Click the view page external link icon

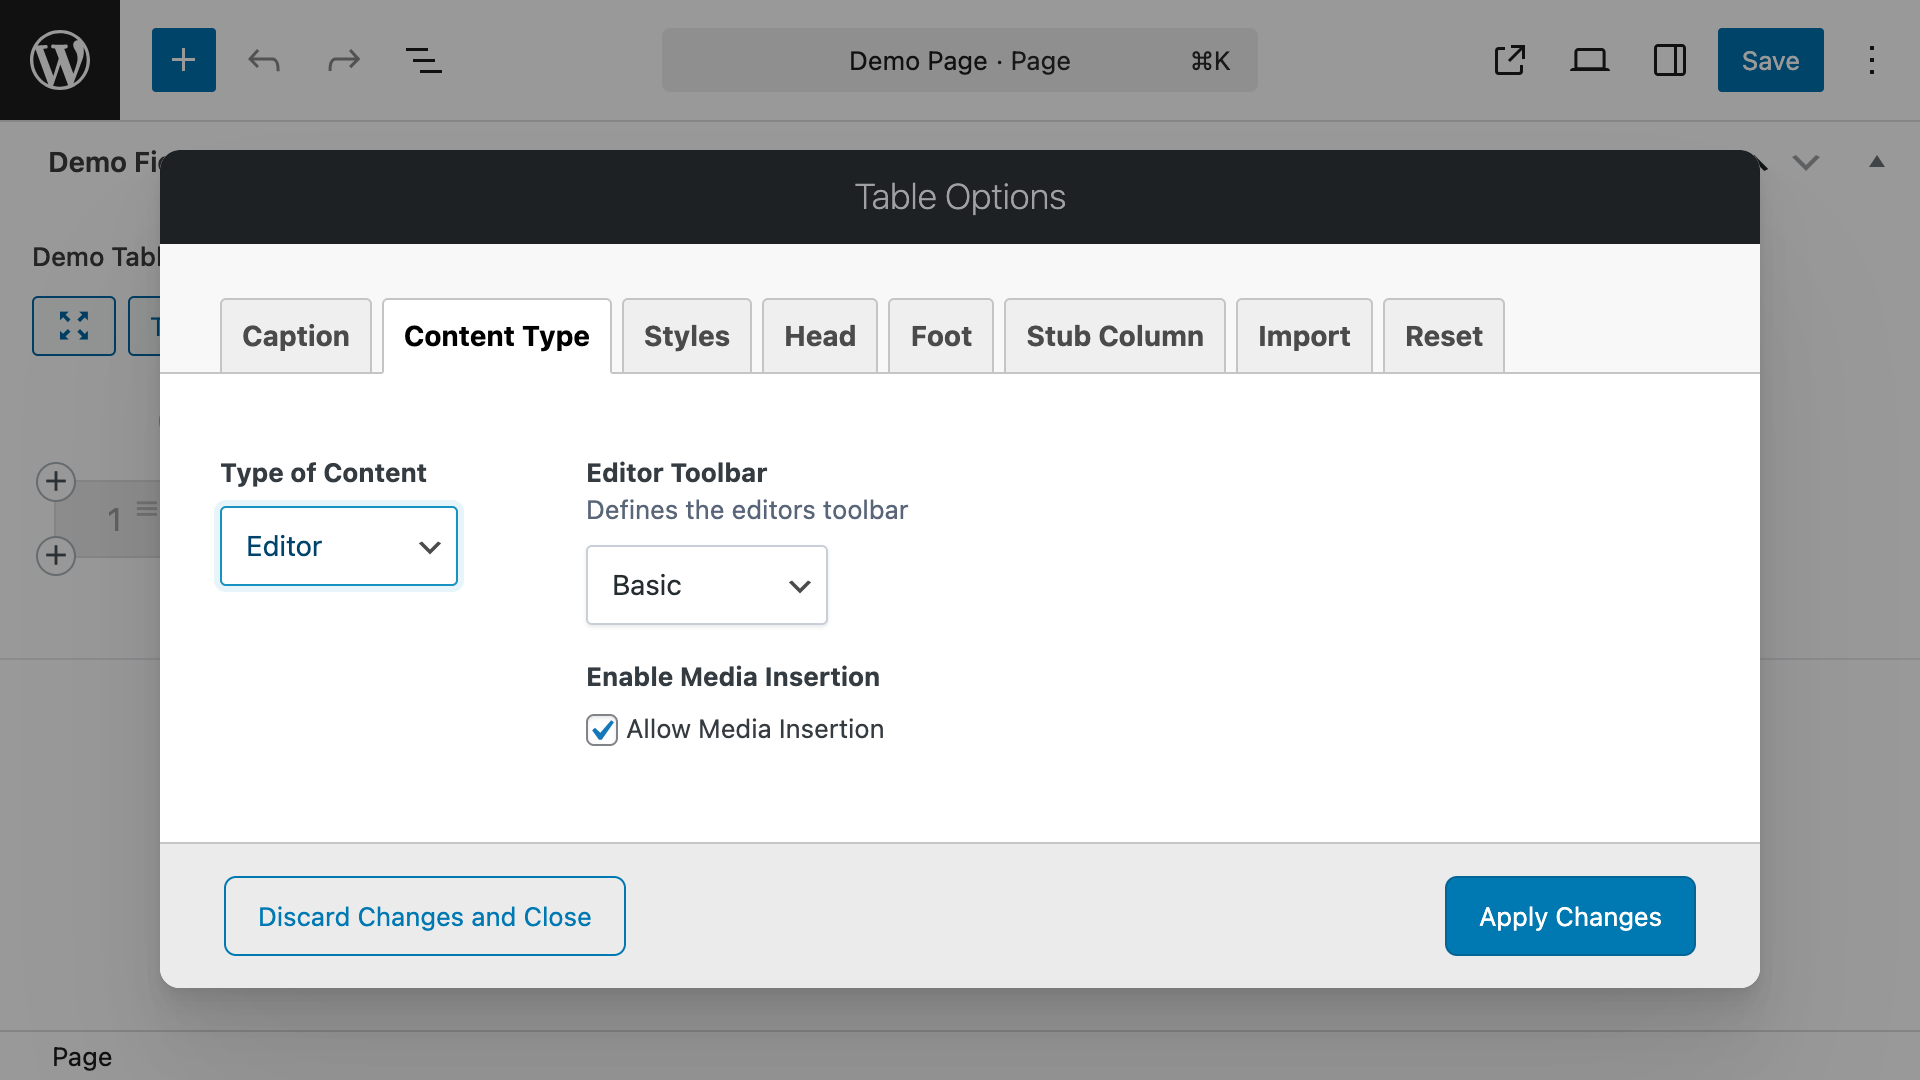pyautogui.click(x=1509, y=60)
